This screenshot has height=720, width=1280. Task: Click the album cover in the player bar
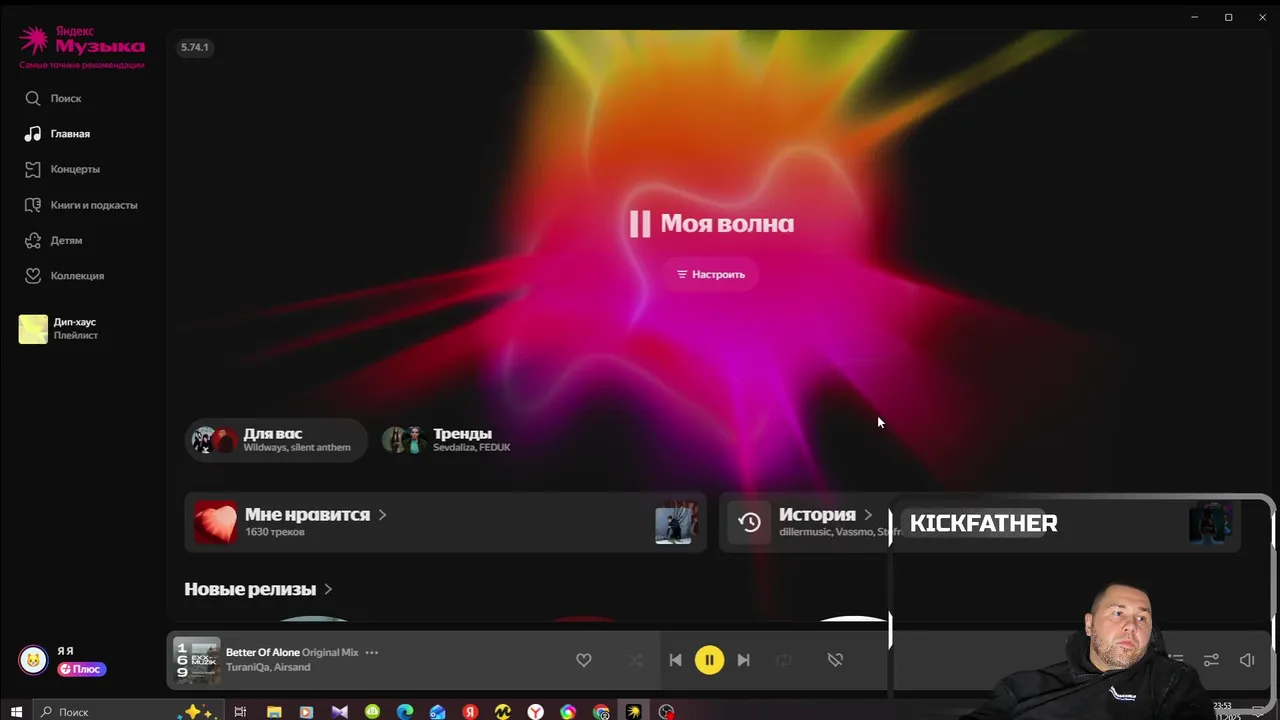click(x=197, y=660)
